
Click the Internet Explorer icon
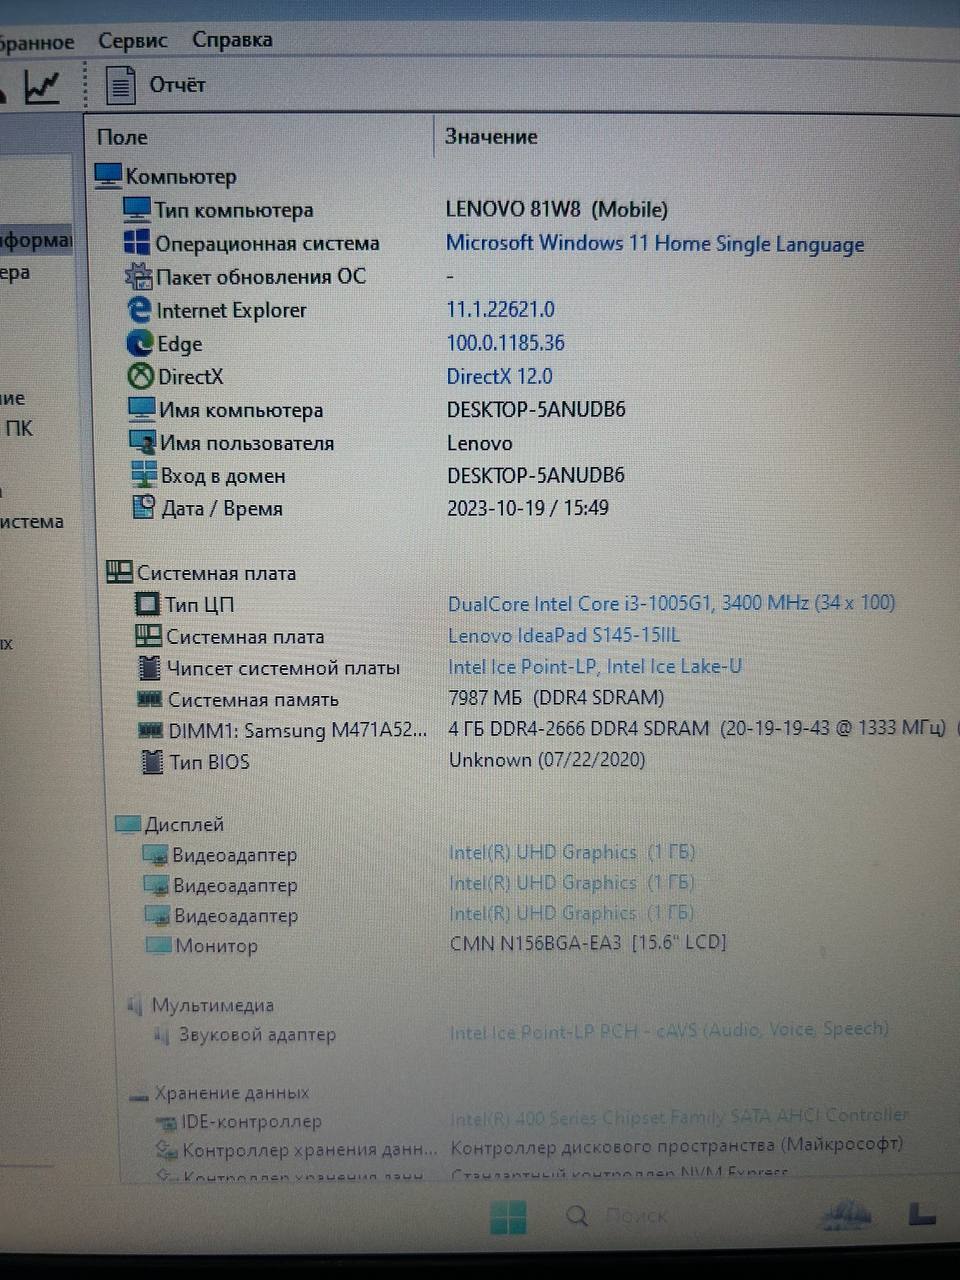coord(139,310)
